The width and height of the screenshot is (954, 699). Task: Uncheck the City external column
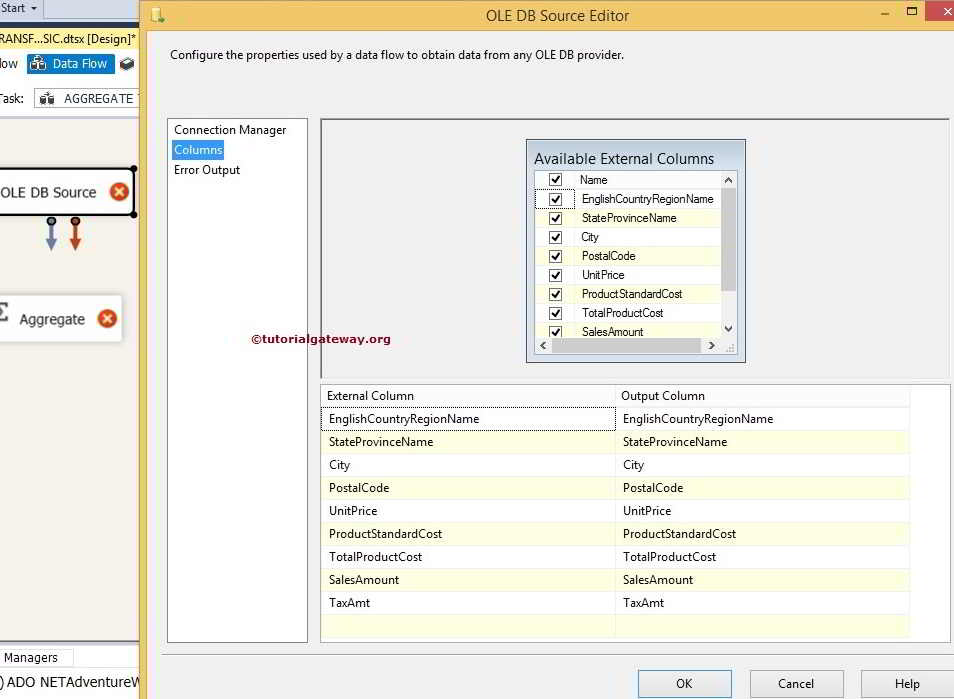point(556,237)
